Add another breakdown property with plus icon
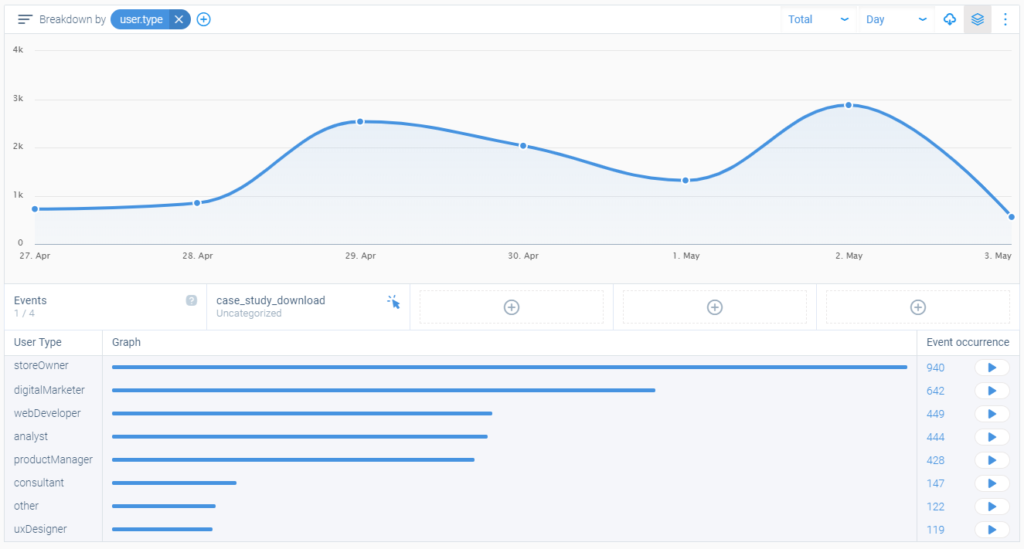 point(204,20)
